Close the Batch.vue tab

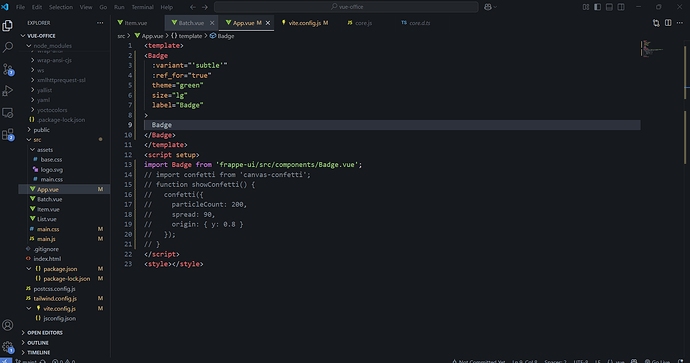point(212,23)
